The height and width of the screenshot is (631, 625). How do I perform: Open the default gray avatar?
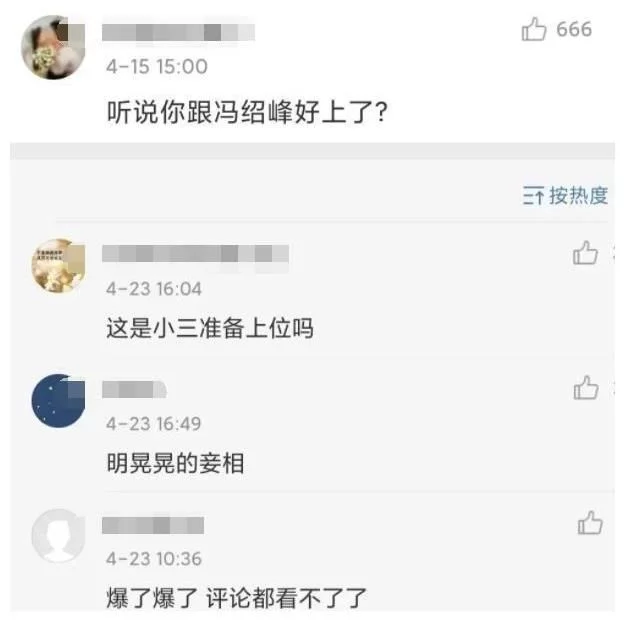tap(58, 536)
